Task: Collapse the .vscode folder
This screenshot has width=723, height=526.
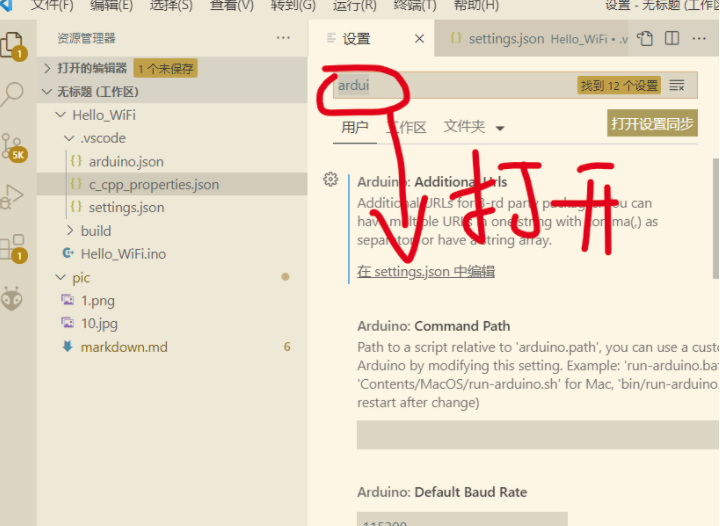Action: 69,138
